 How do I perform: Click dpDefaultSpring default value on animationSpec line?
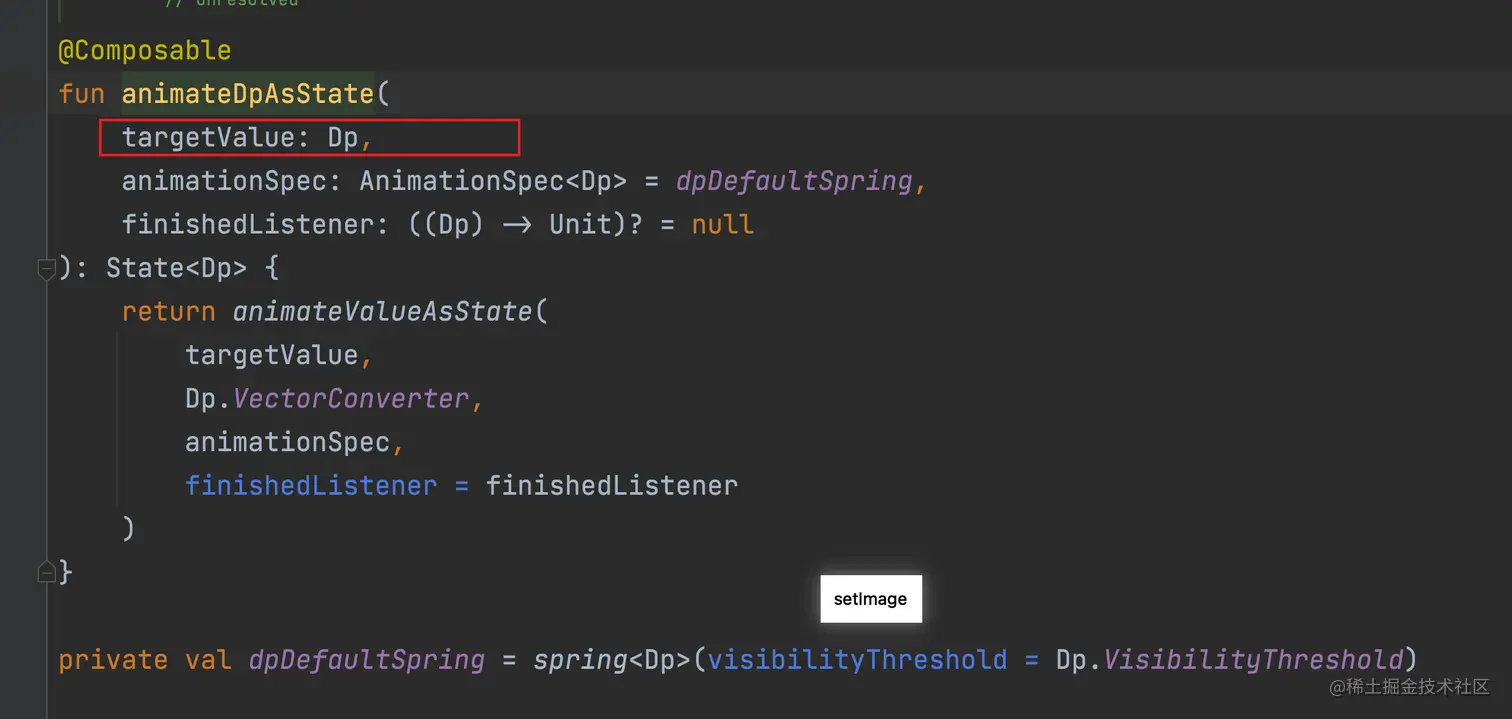tap(794, 181)
